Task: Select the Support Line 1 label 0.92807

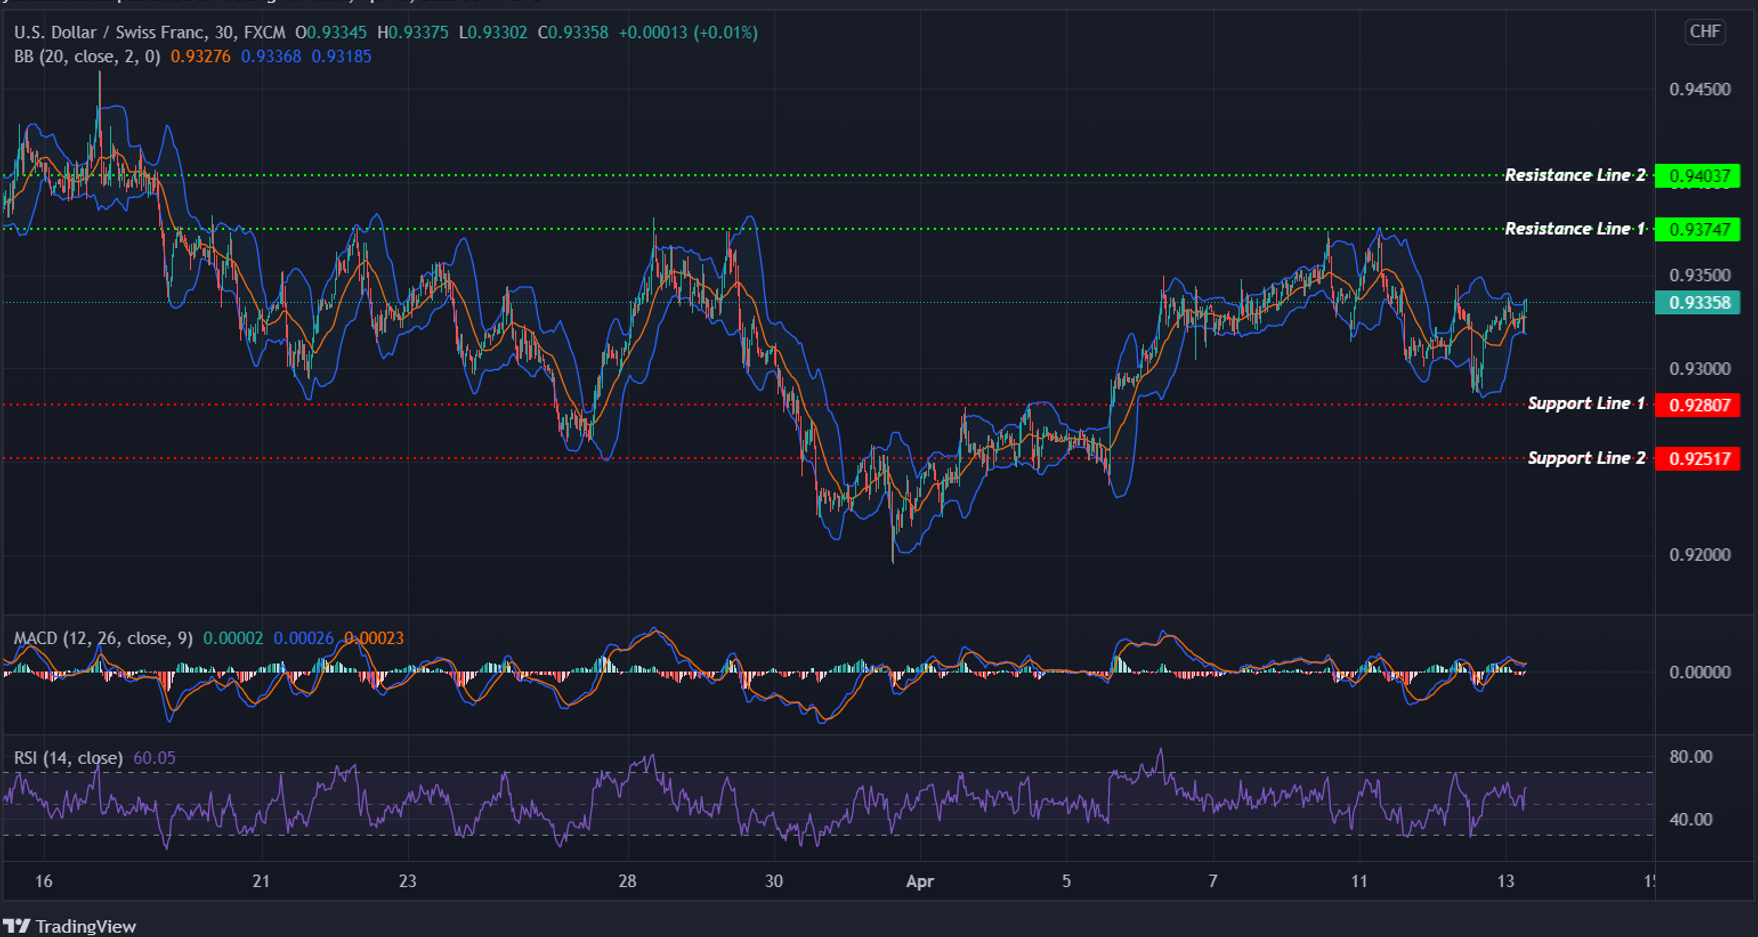Action: tap(1699, 405)
